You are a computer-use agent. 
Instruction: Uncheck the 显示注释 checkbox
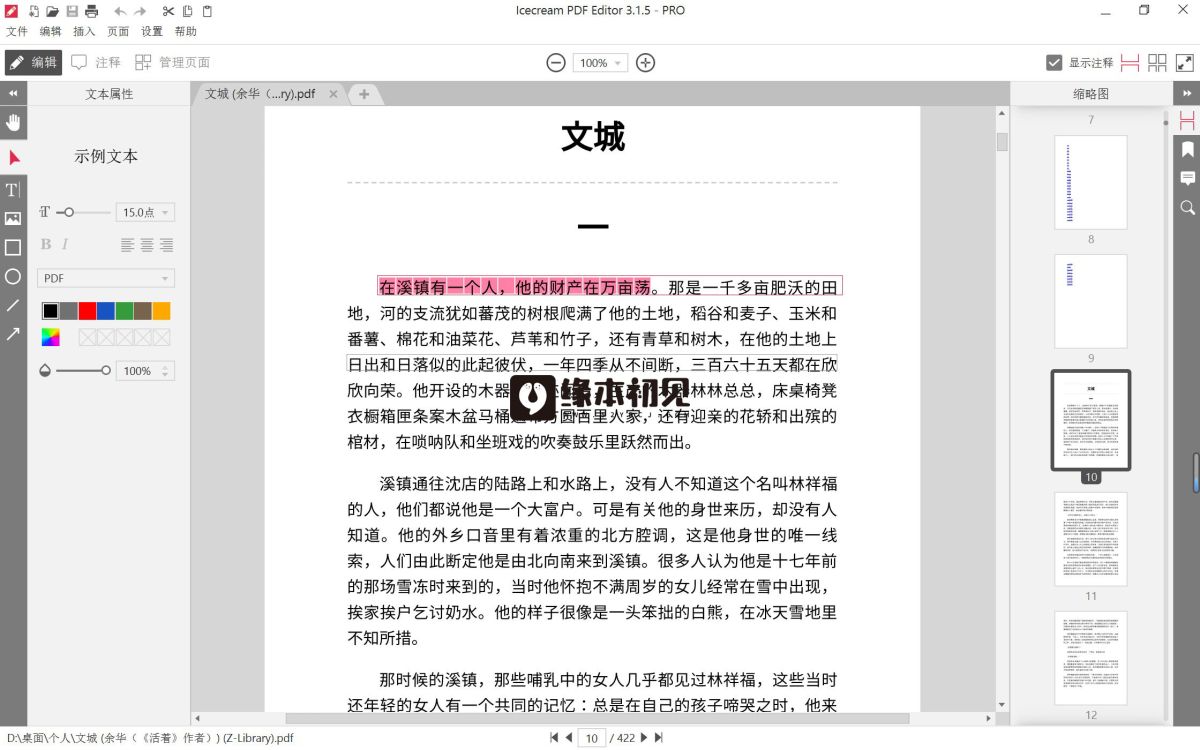[x=1054, y=63]
